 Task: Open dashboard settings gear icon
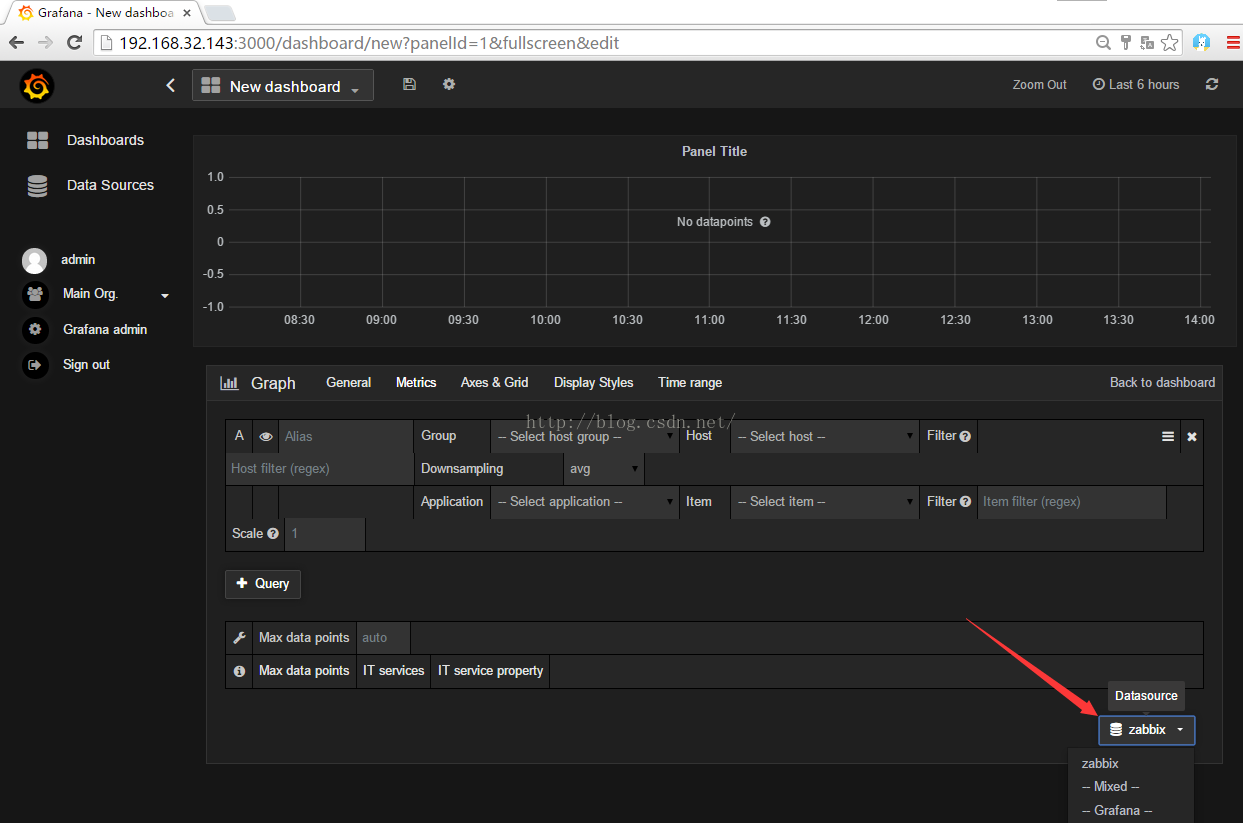click(x=449, y=84)
